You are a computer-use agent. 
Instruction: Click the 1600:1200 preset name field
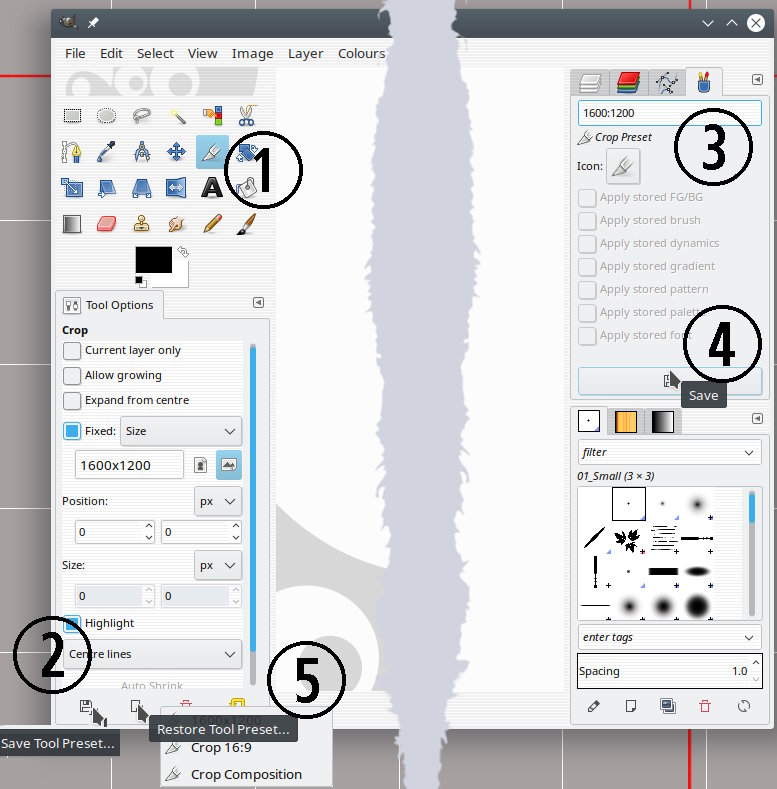pyautogui.click(x=669, y=113)
